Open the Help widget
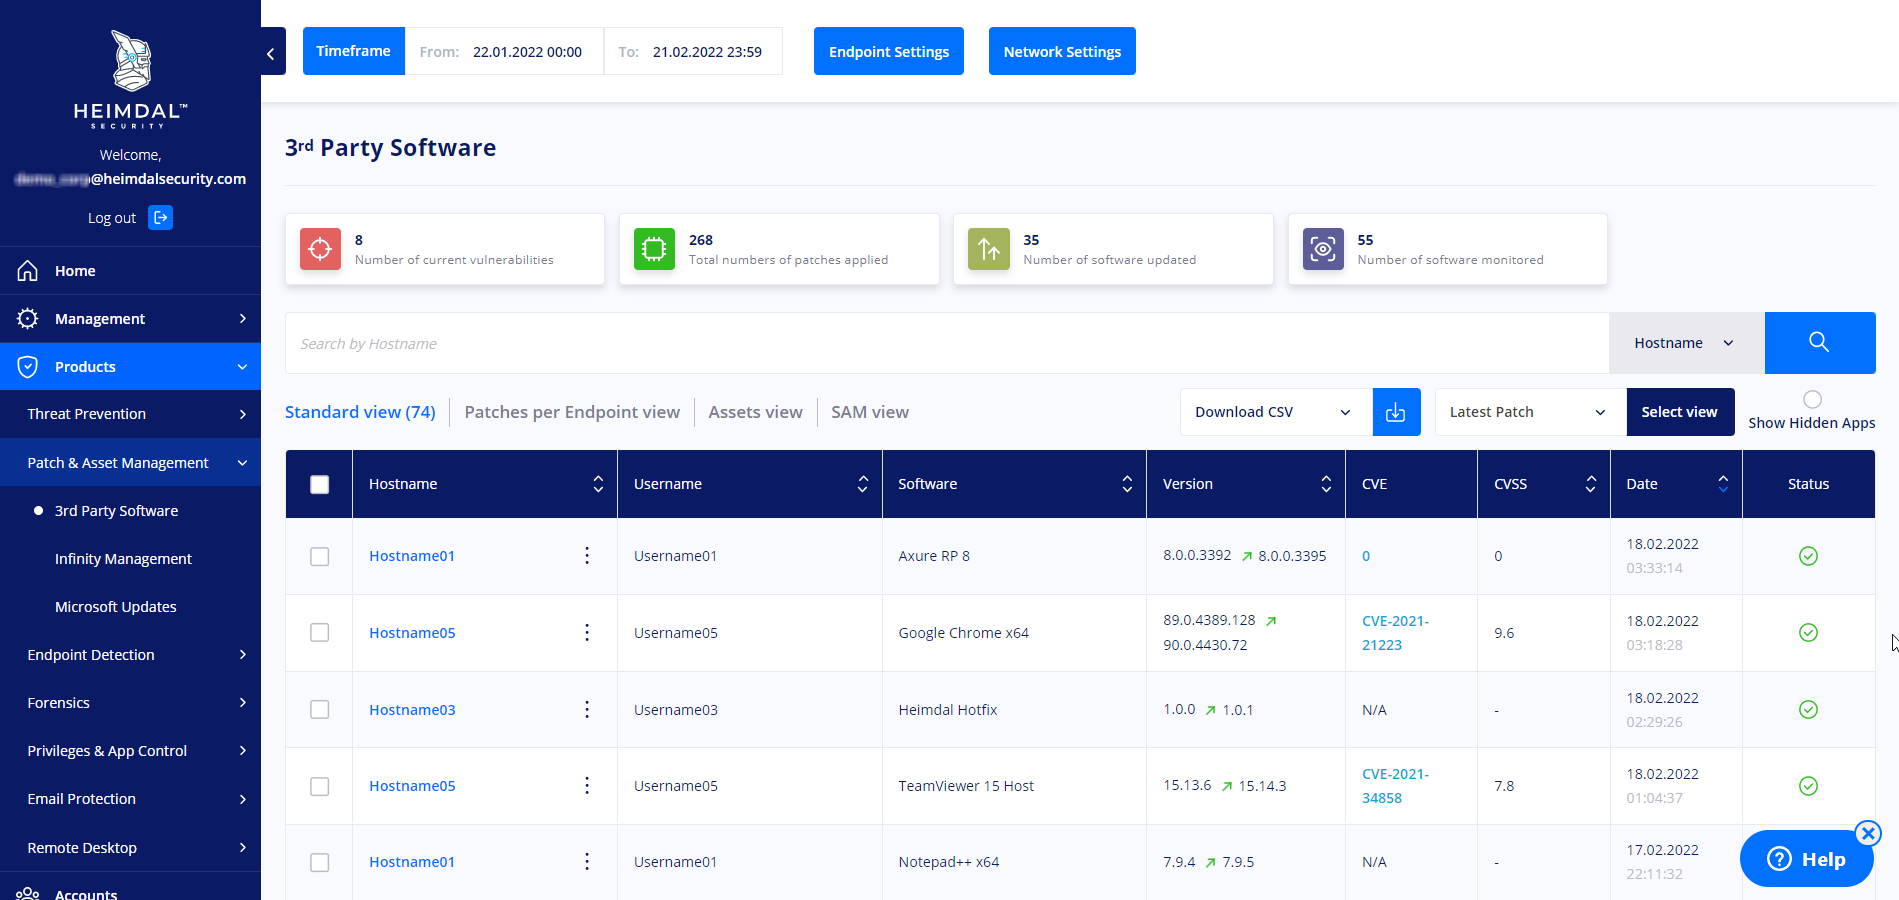This screenshot has height=900, width=1899. coord(1806,859)
